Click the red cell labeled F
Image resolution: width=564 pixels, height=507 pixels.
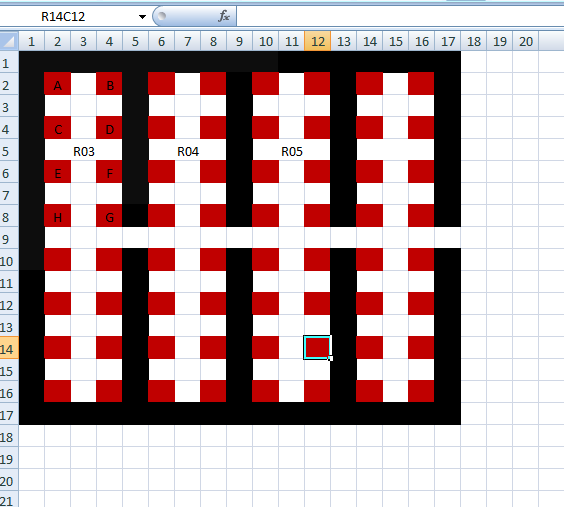(x=109, y=172)
